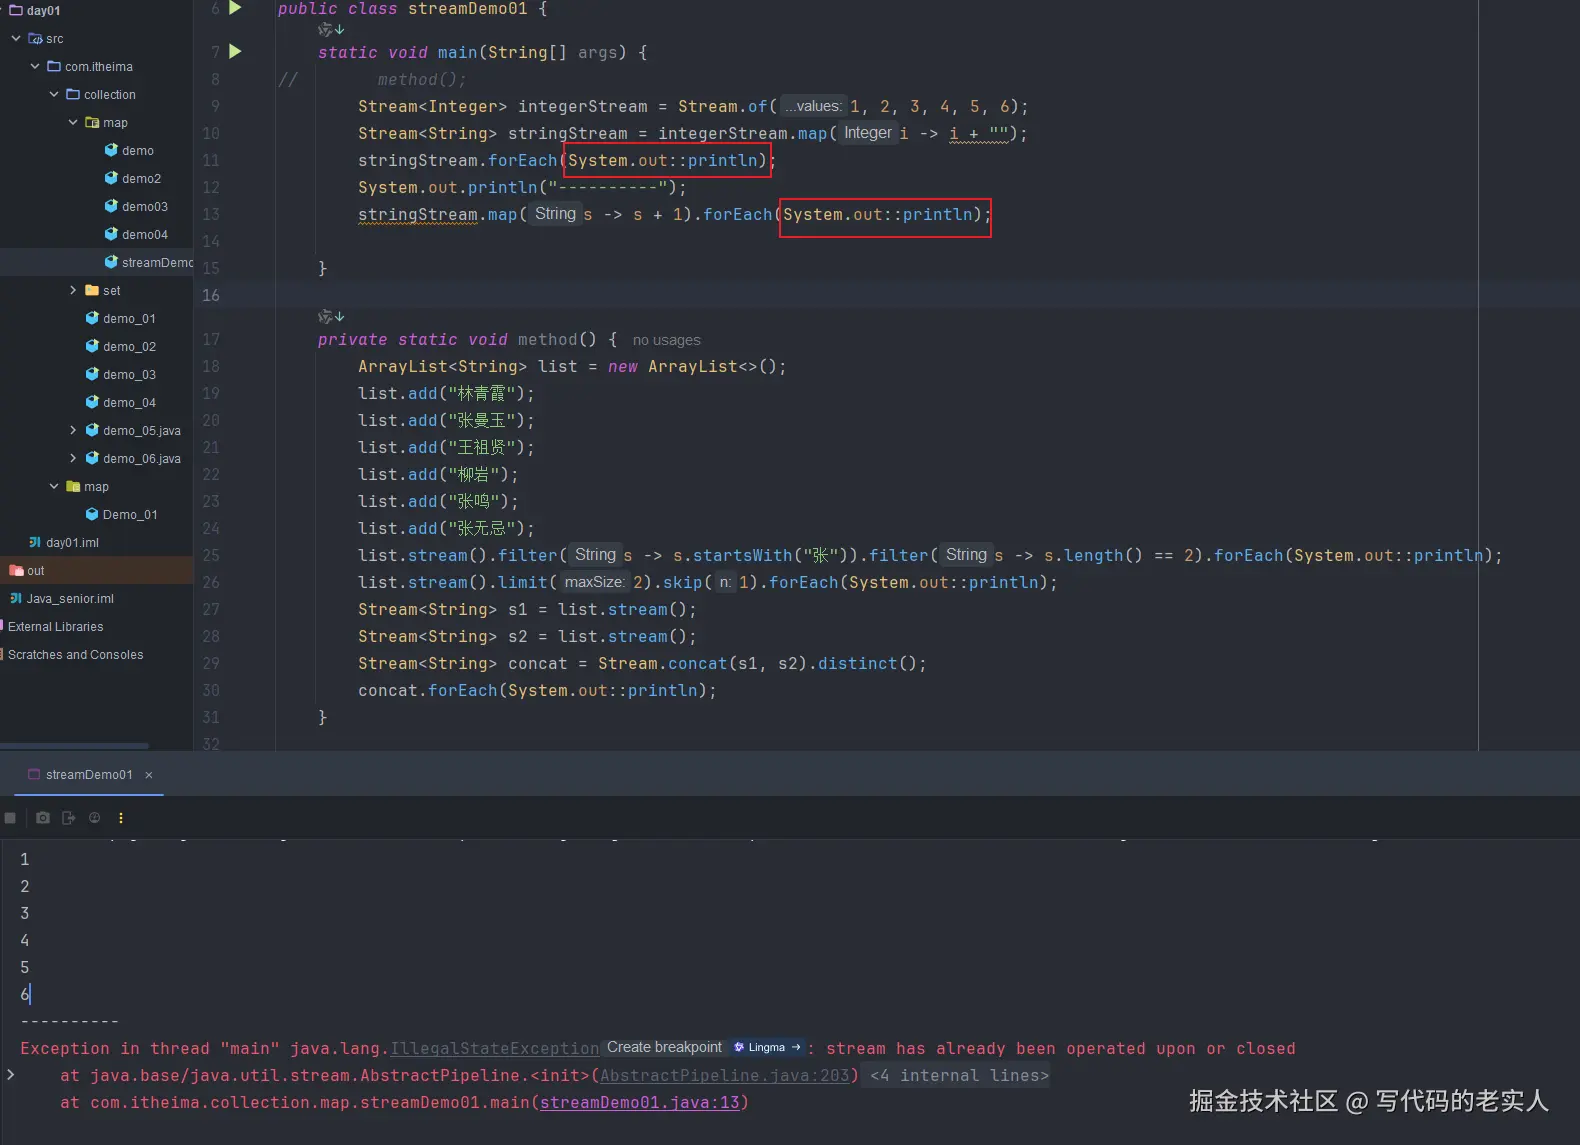Open streamDemo01.java:13 link in stack trace

[x=640, y=1102]
